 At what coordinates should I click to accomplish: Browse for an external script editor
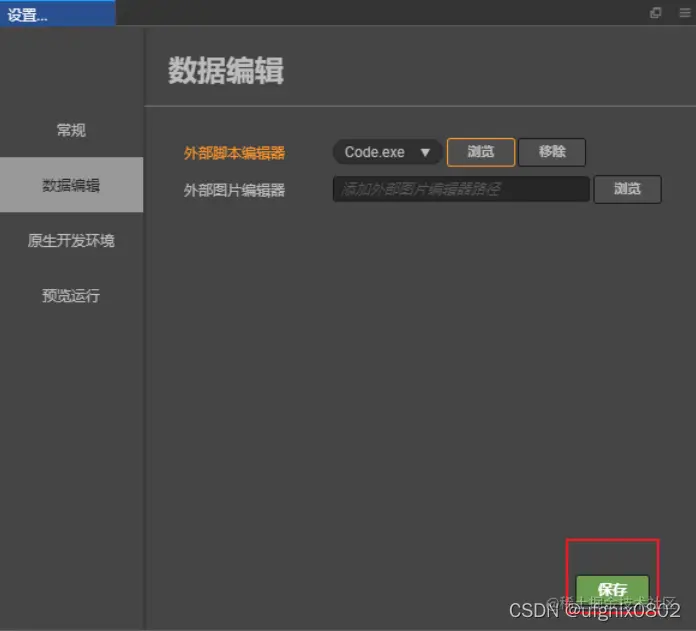tap(481, 152)
